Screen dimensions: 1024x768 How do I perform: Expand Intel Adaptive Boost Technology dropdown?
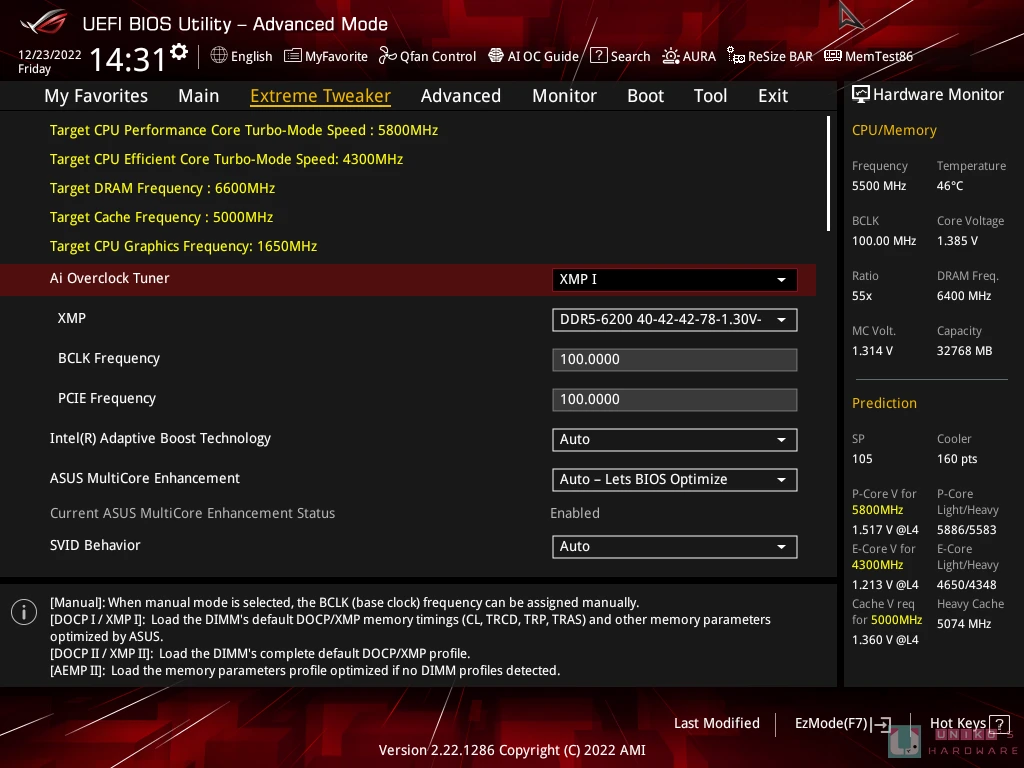(674, 440)
